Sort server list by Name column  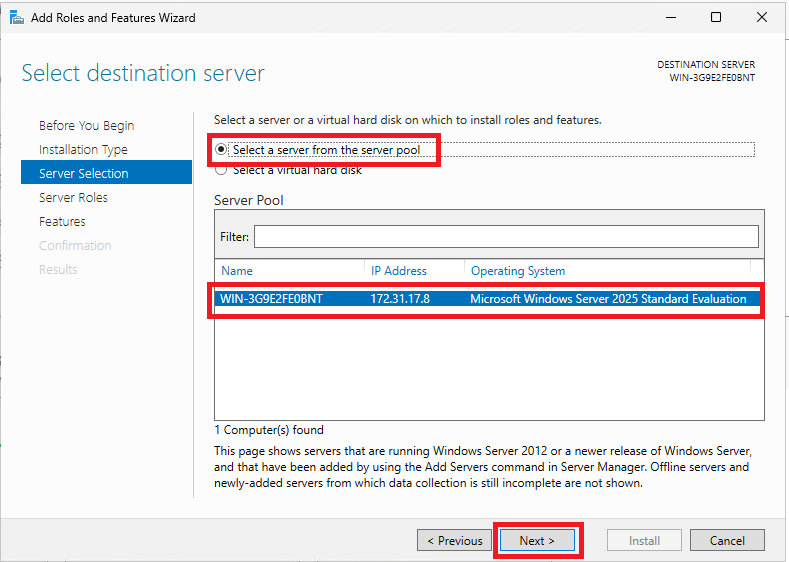[237, 271]
